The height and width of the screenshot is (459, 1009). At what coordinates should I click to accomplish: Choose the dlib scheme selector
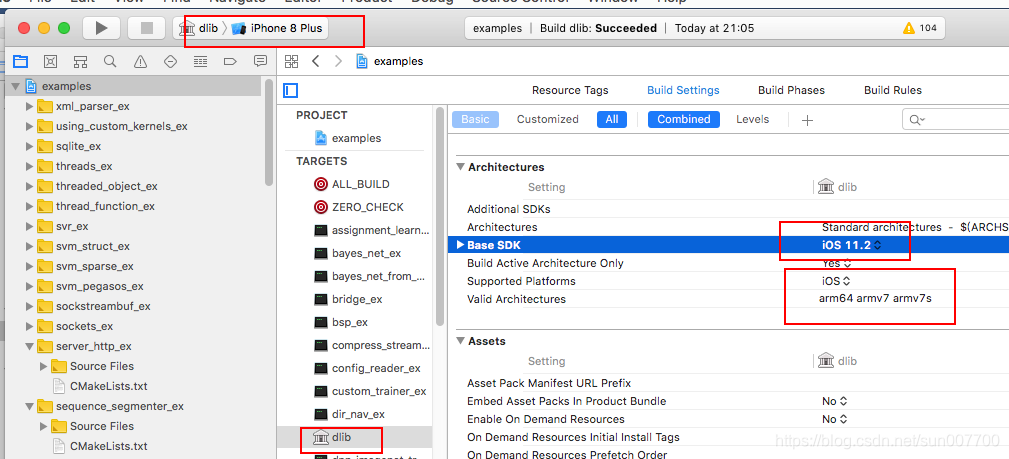199,28
